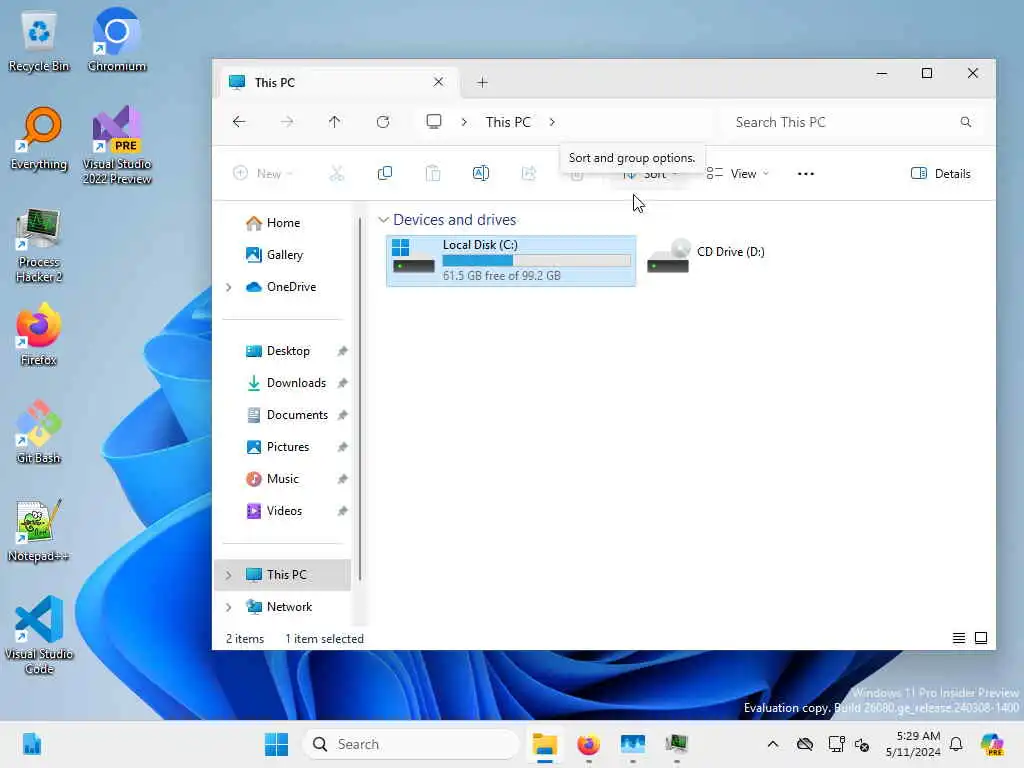This screenshot has height=768, width=1024.
Task: Navigate up one folder level
Action: [334, 121]
